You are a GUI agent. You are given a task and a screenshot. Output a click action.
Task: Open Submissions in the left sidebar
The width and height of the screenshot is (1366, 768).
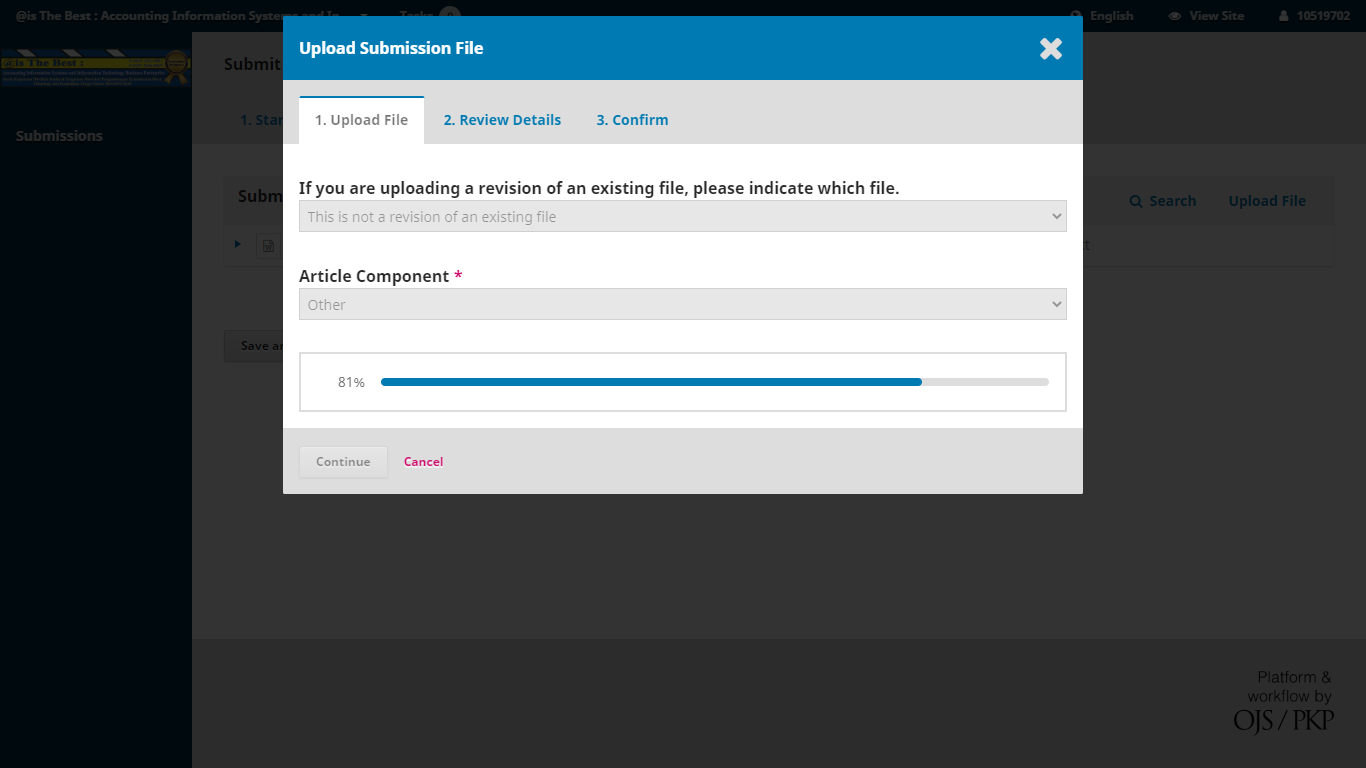point(59,136)
